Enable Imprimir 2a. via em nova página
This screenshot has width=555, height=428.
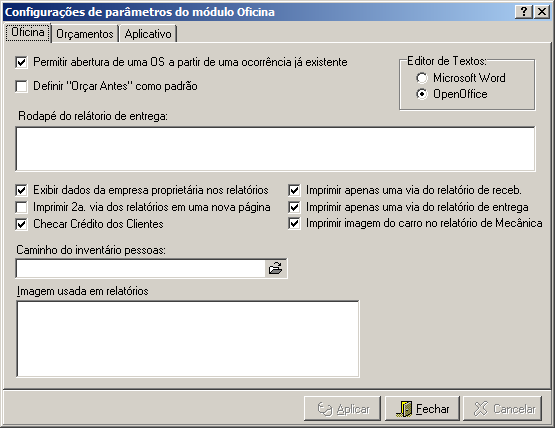(21, 207)
